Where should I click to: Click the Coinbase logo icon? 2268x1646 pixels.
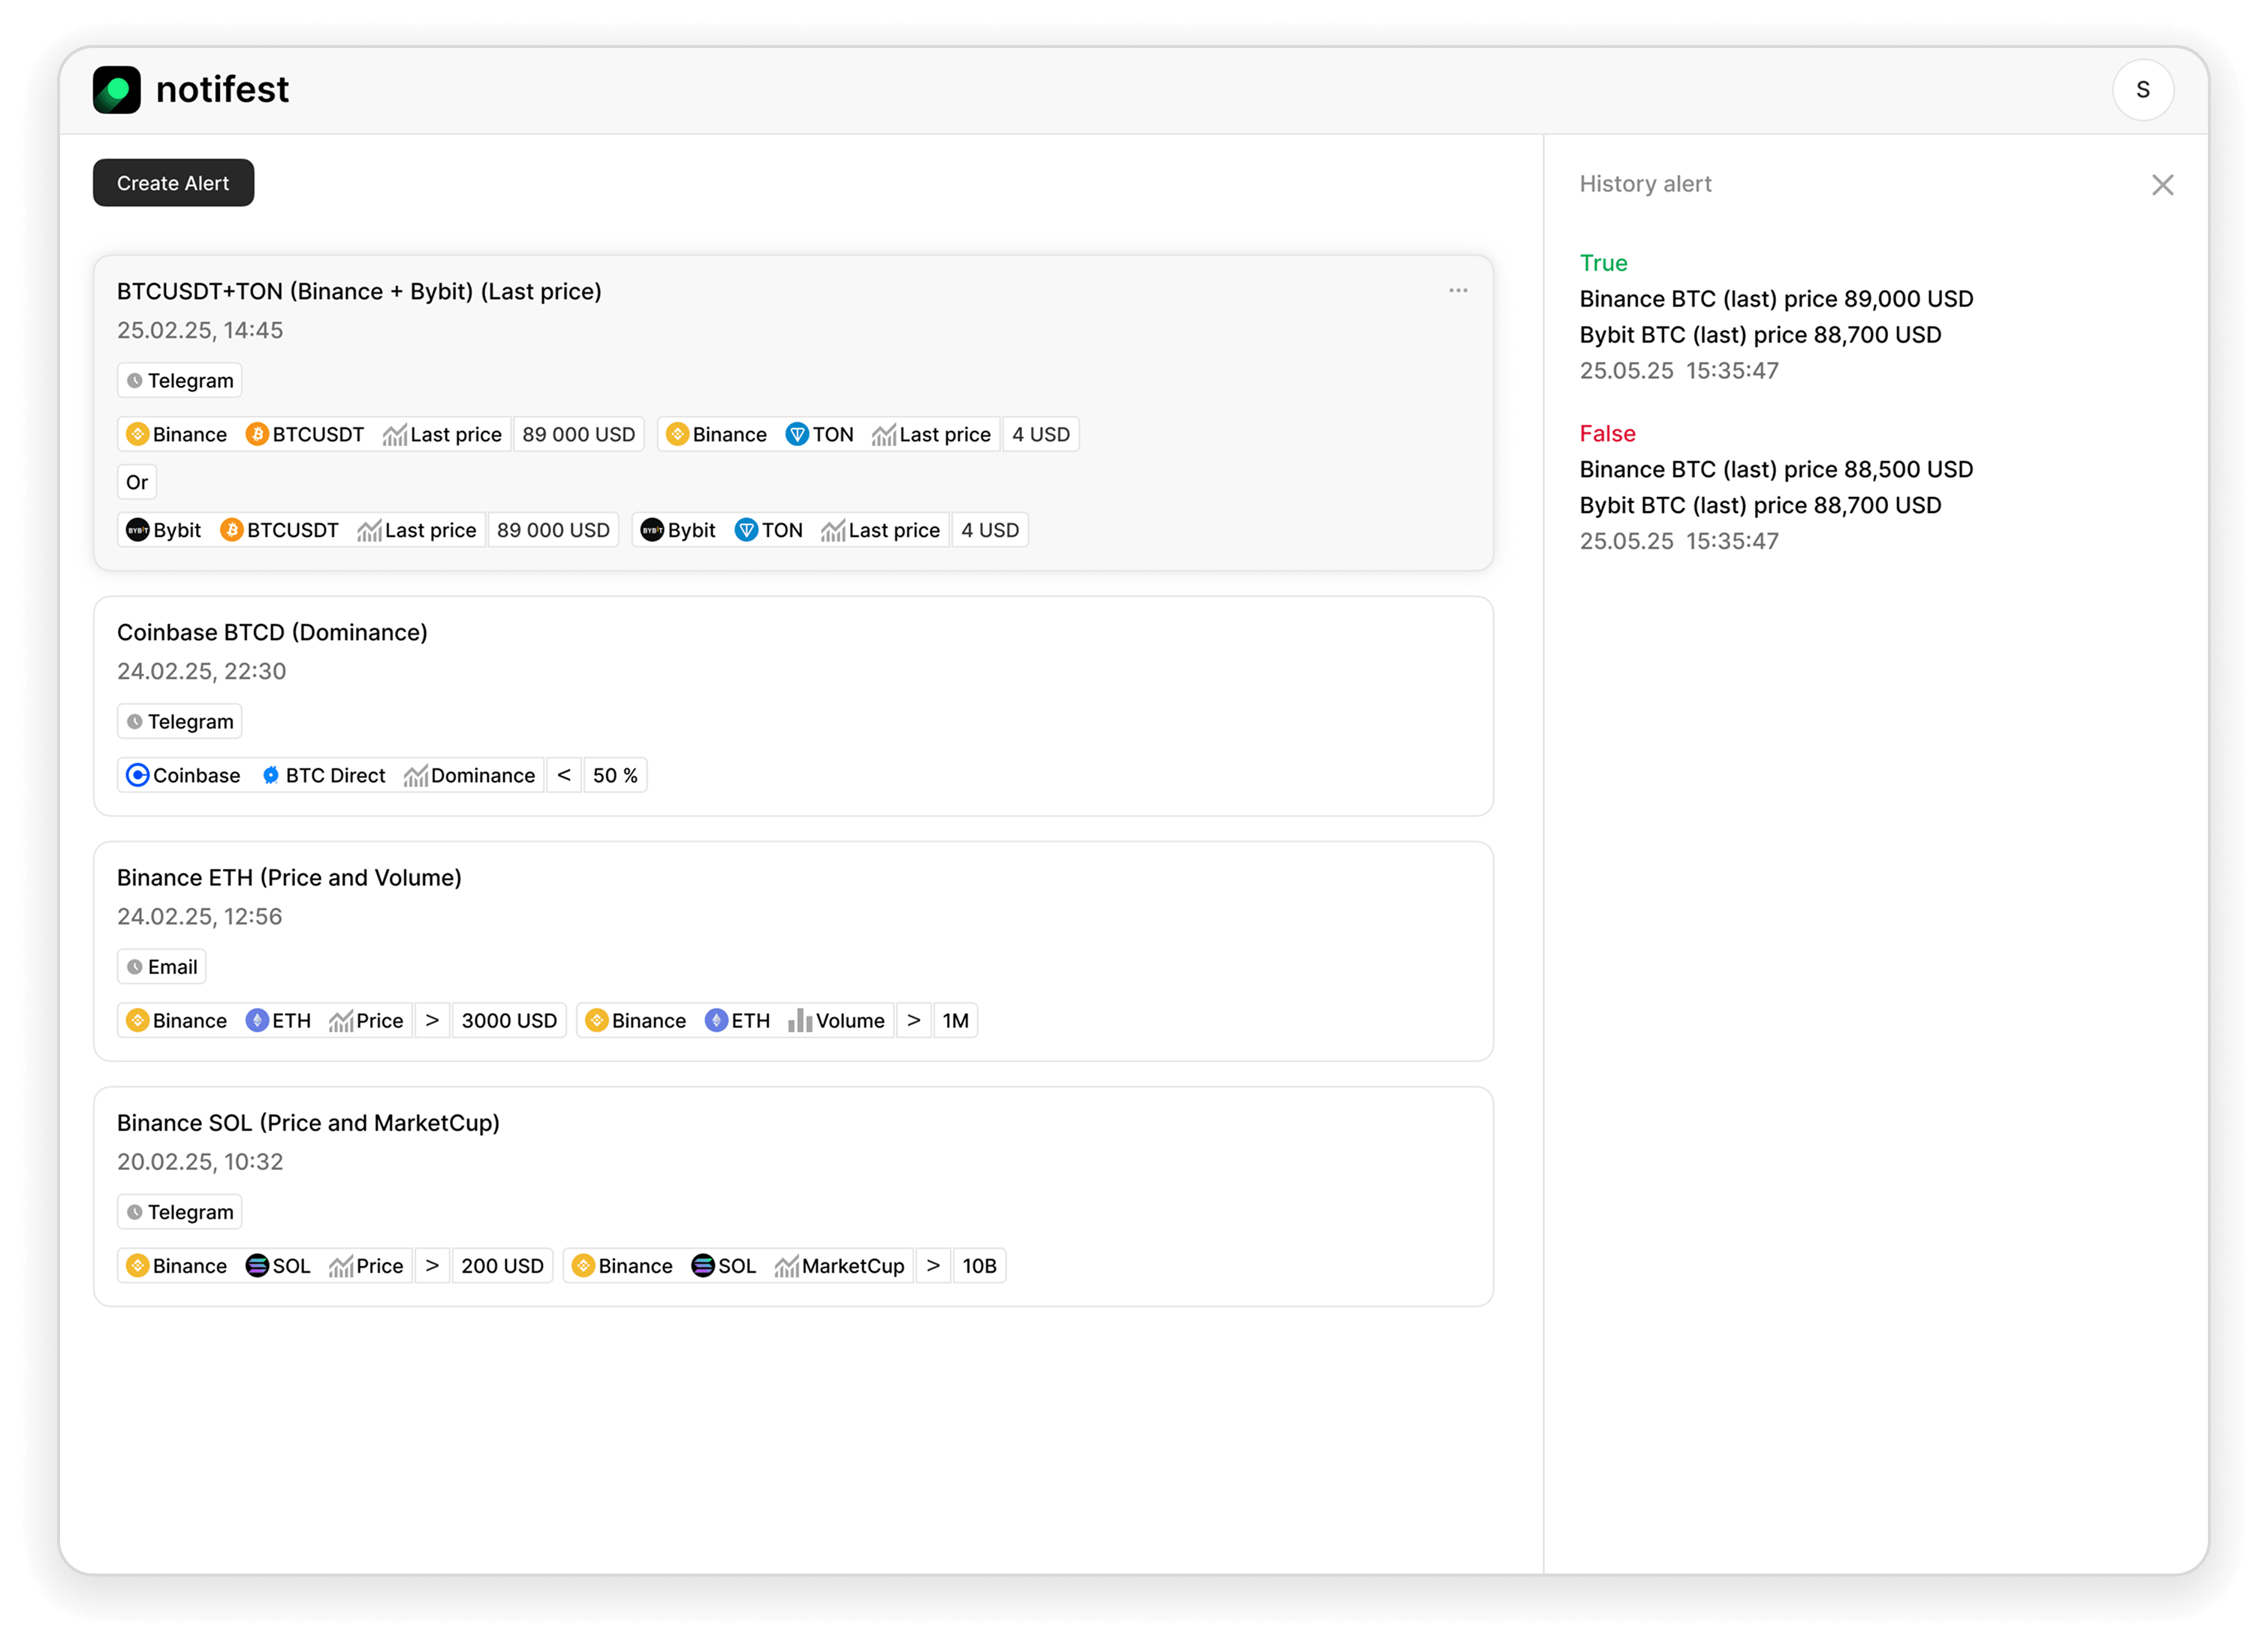138,775
